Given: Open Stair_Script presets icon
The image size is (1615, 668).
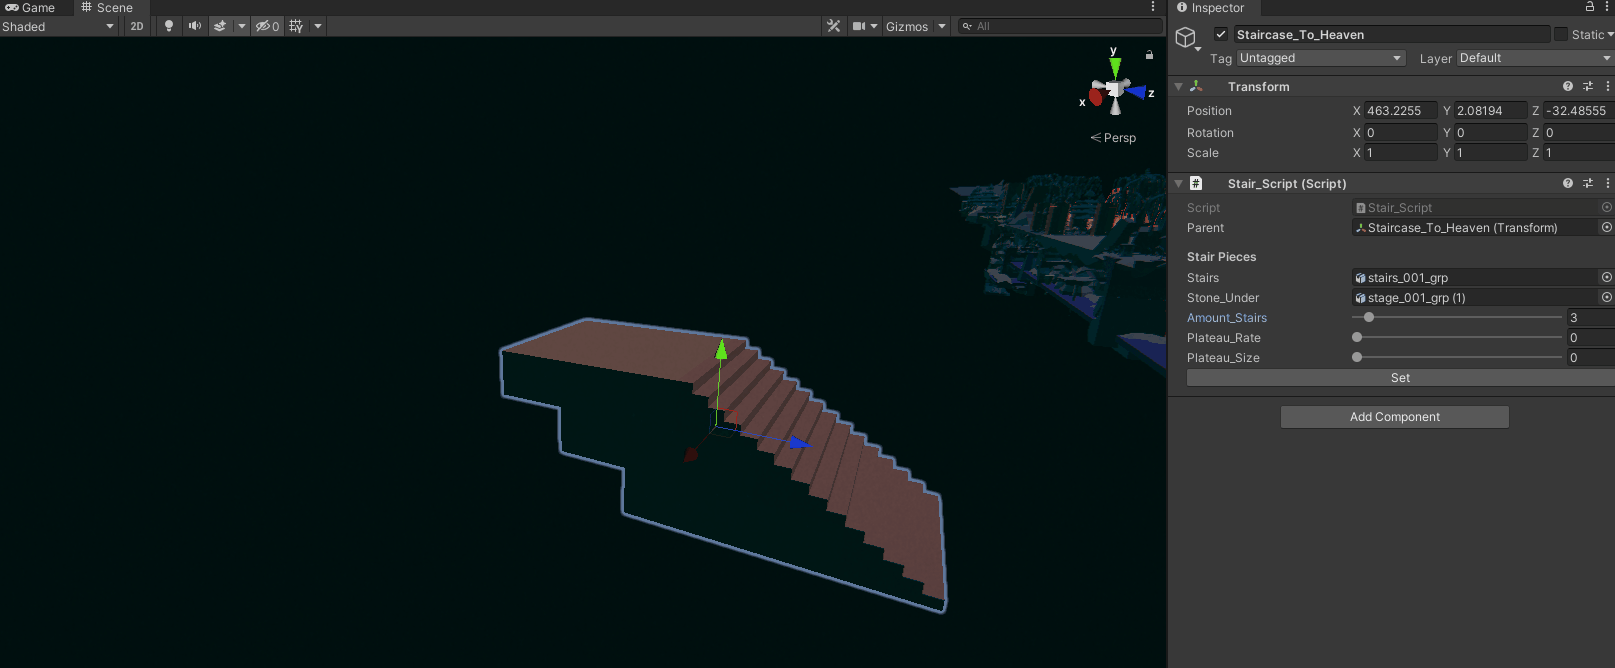Looking at the screenshot, I should [1588, 183].
